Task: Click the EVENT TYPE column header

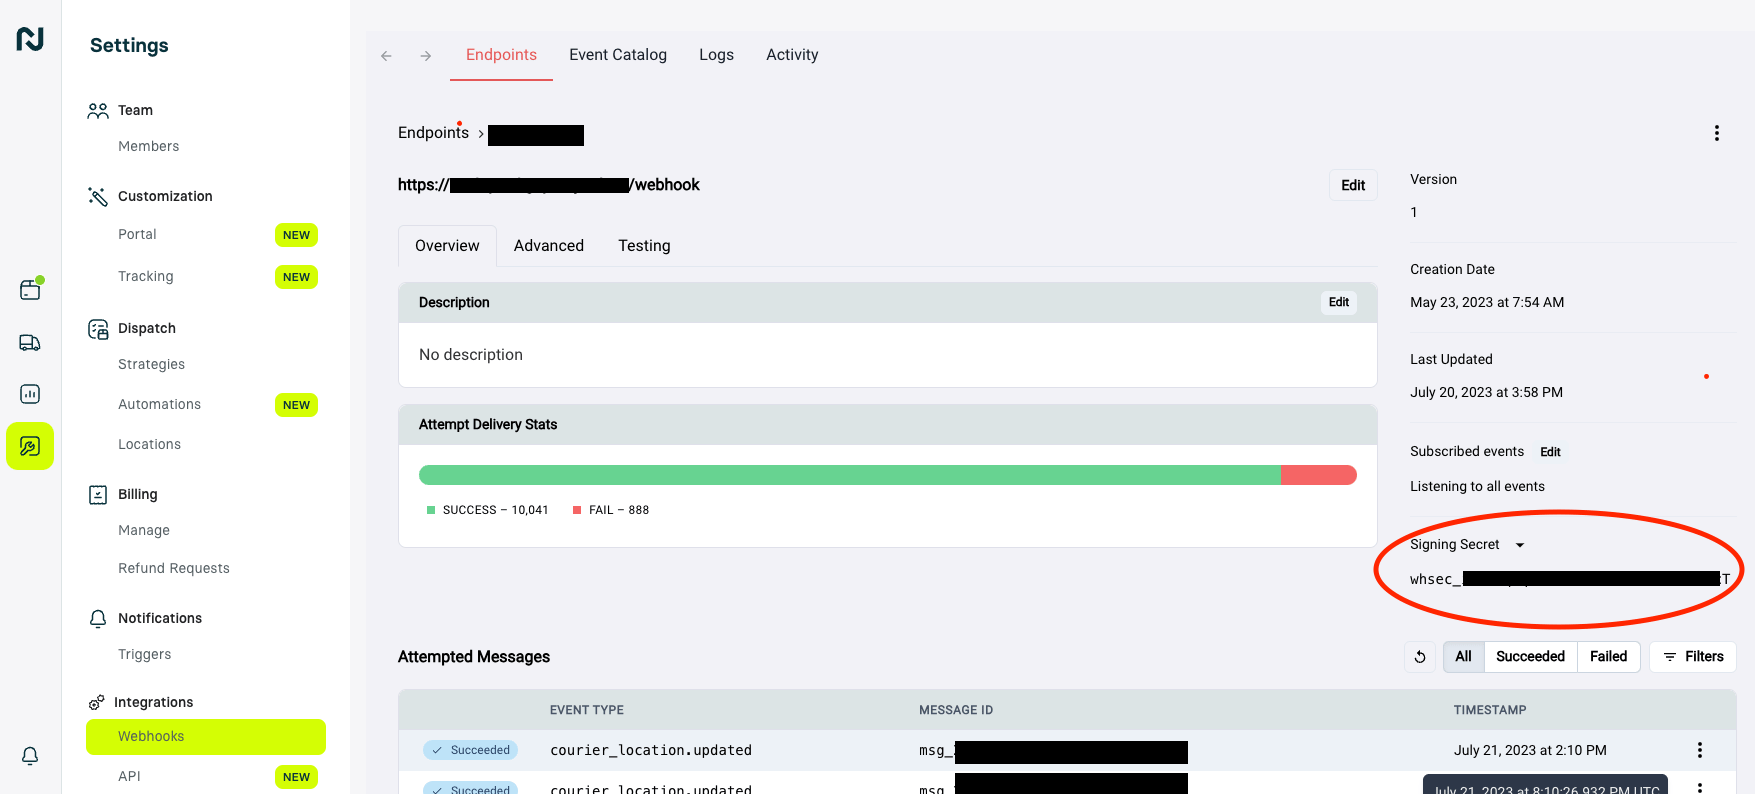Action: pos(587,710)
